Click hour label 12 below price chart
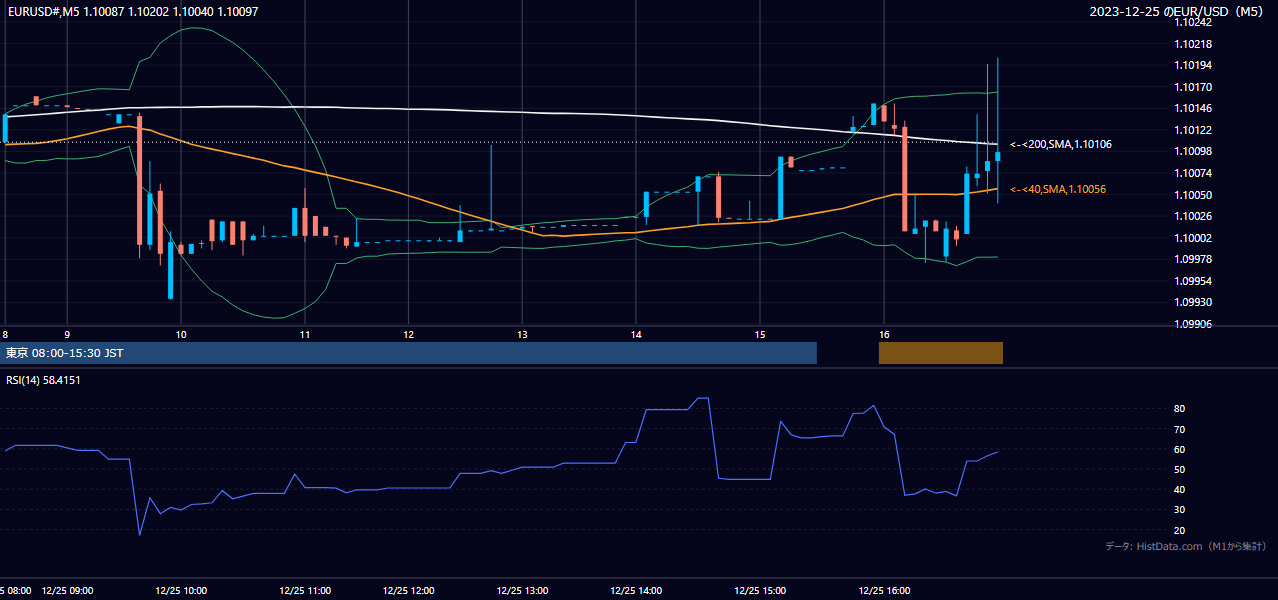1278x600 pixels. pos(408,334)
